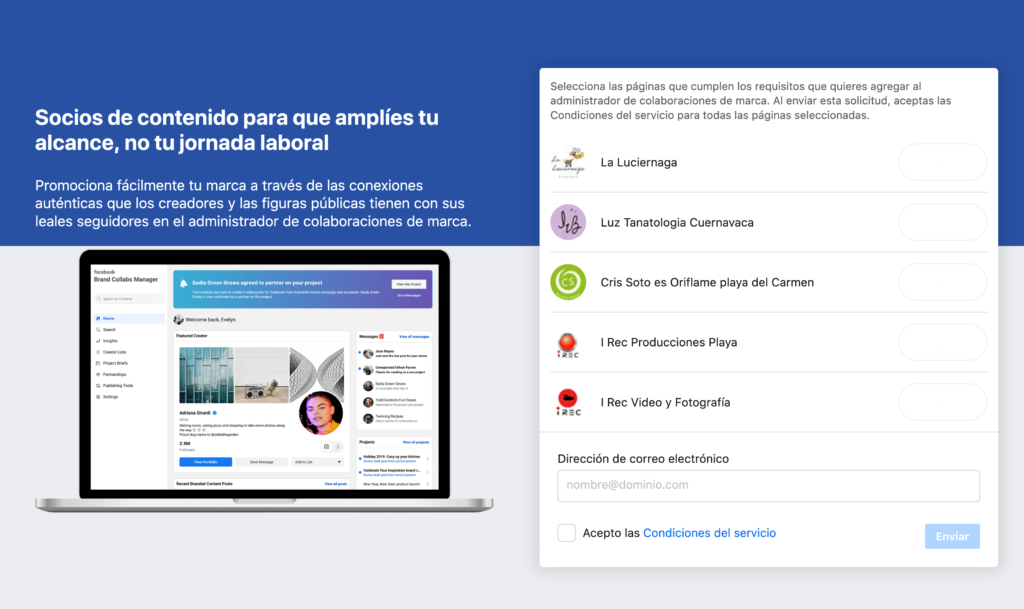Click the Instagram icon under the creator photo
The height and width of the screenshot is (609, 1024).
[325, 446]
